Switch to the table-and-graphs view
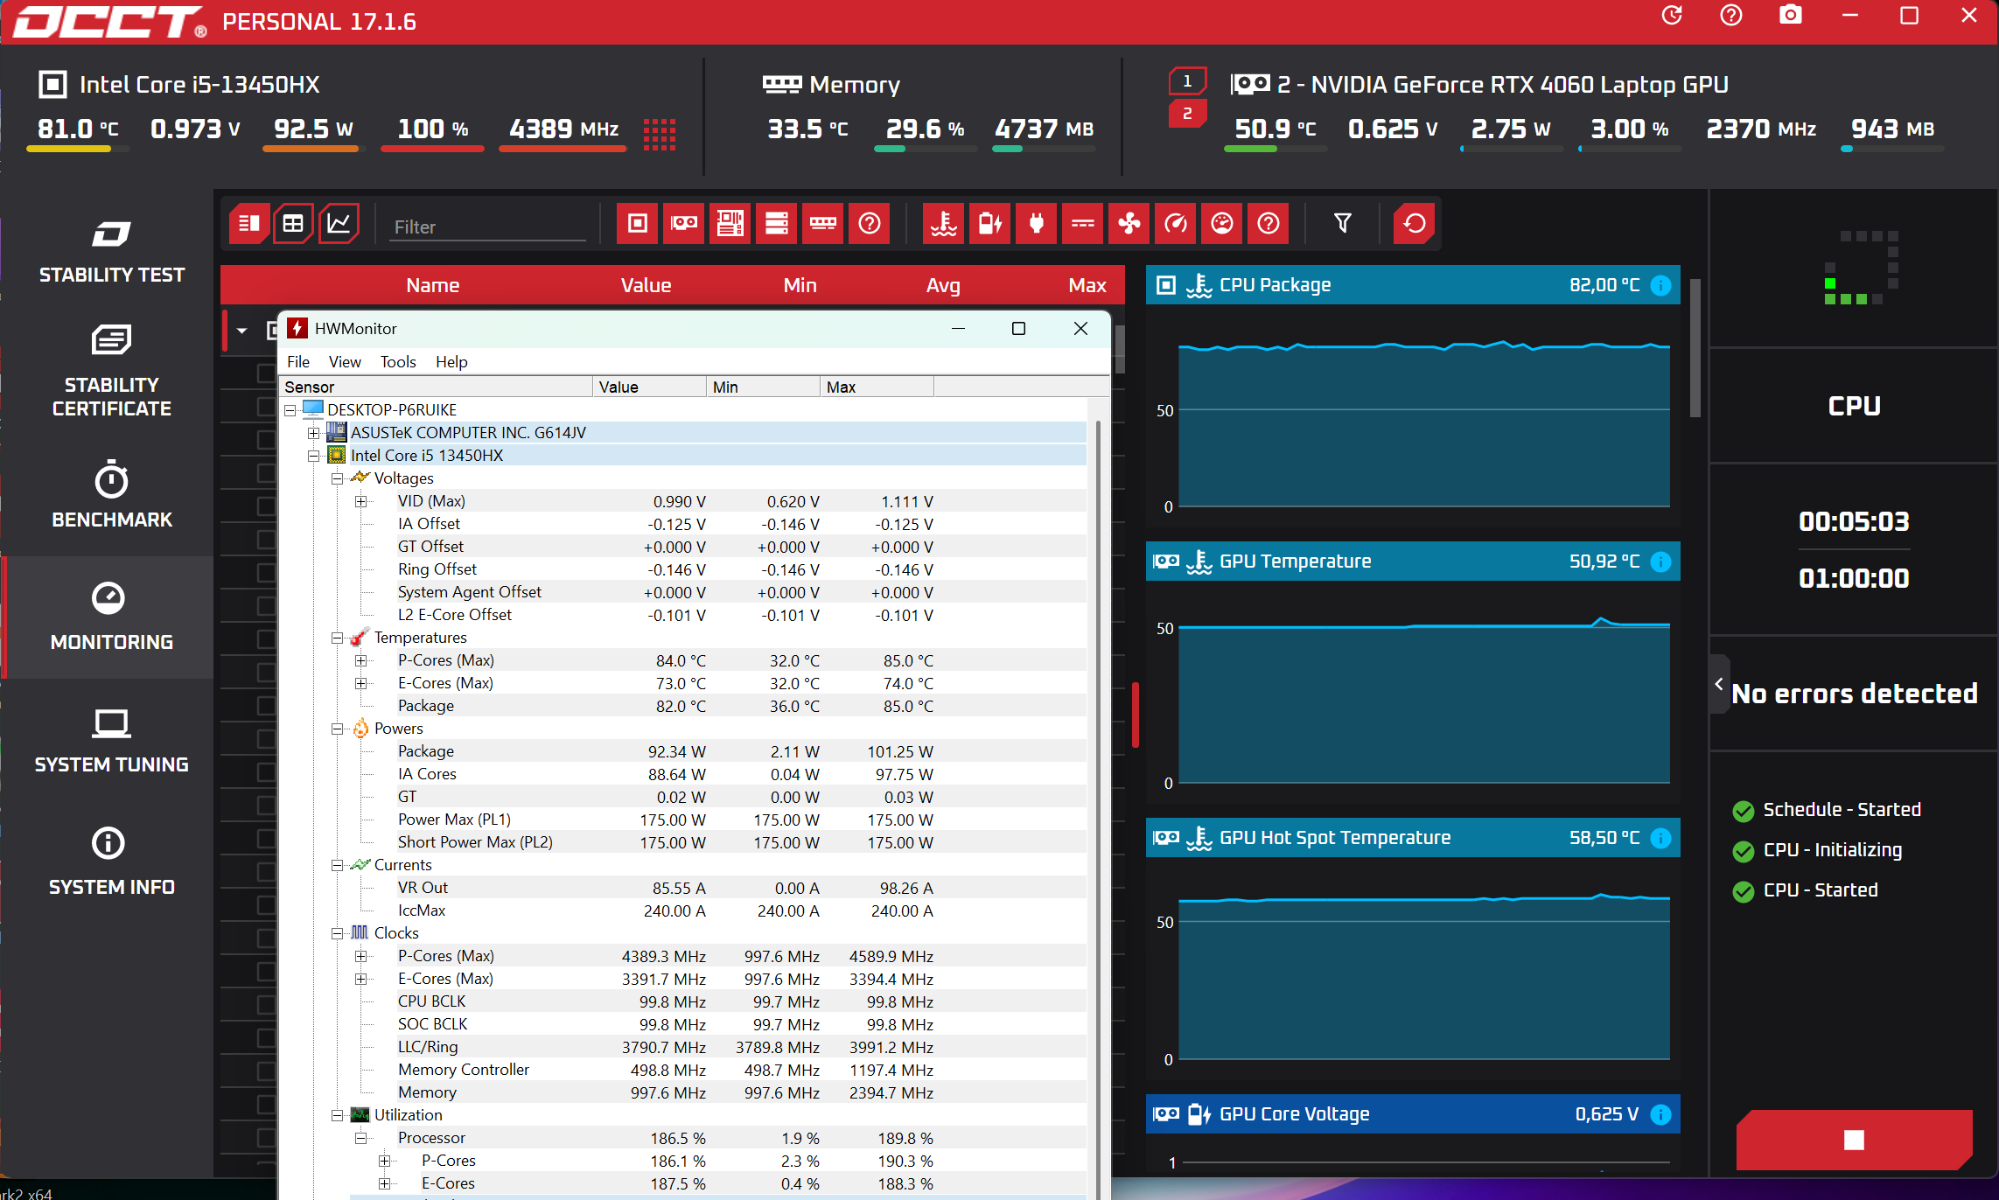 point(248,223)
